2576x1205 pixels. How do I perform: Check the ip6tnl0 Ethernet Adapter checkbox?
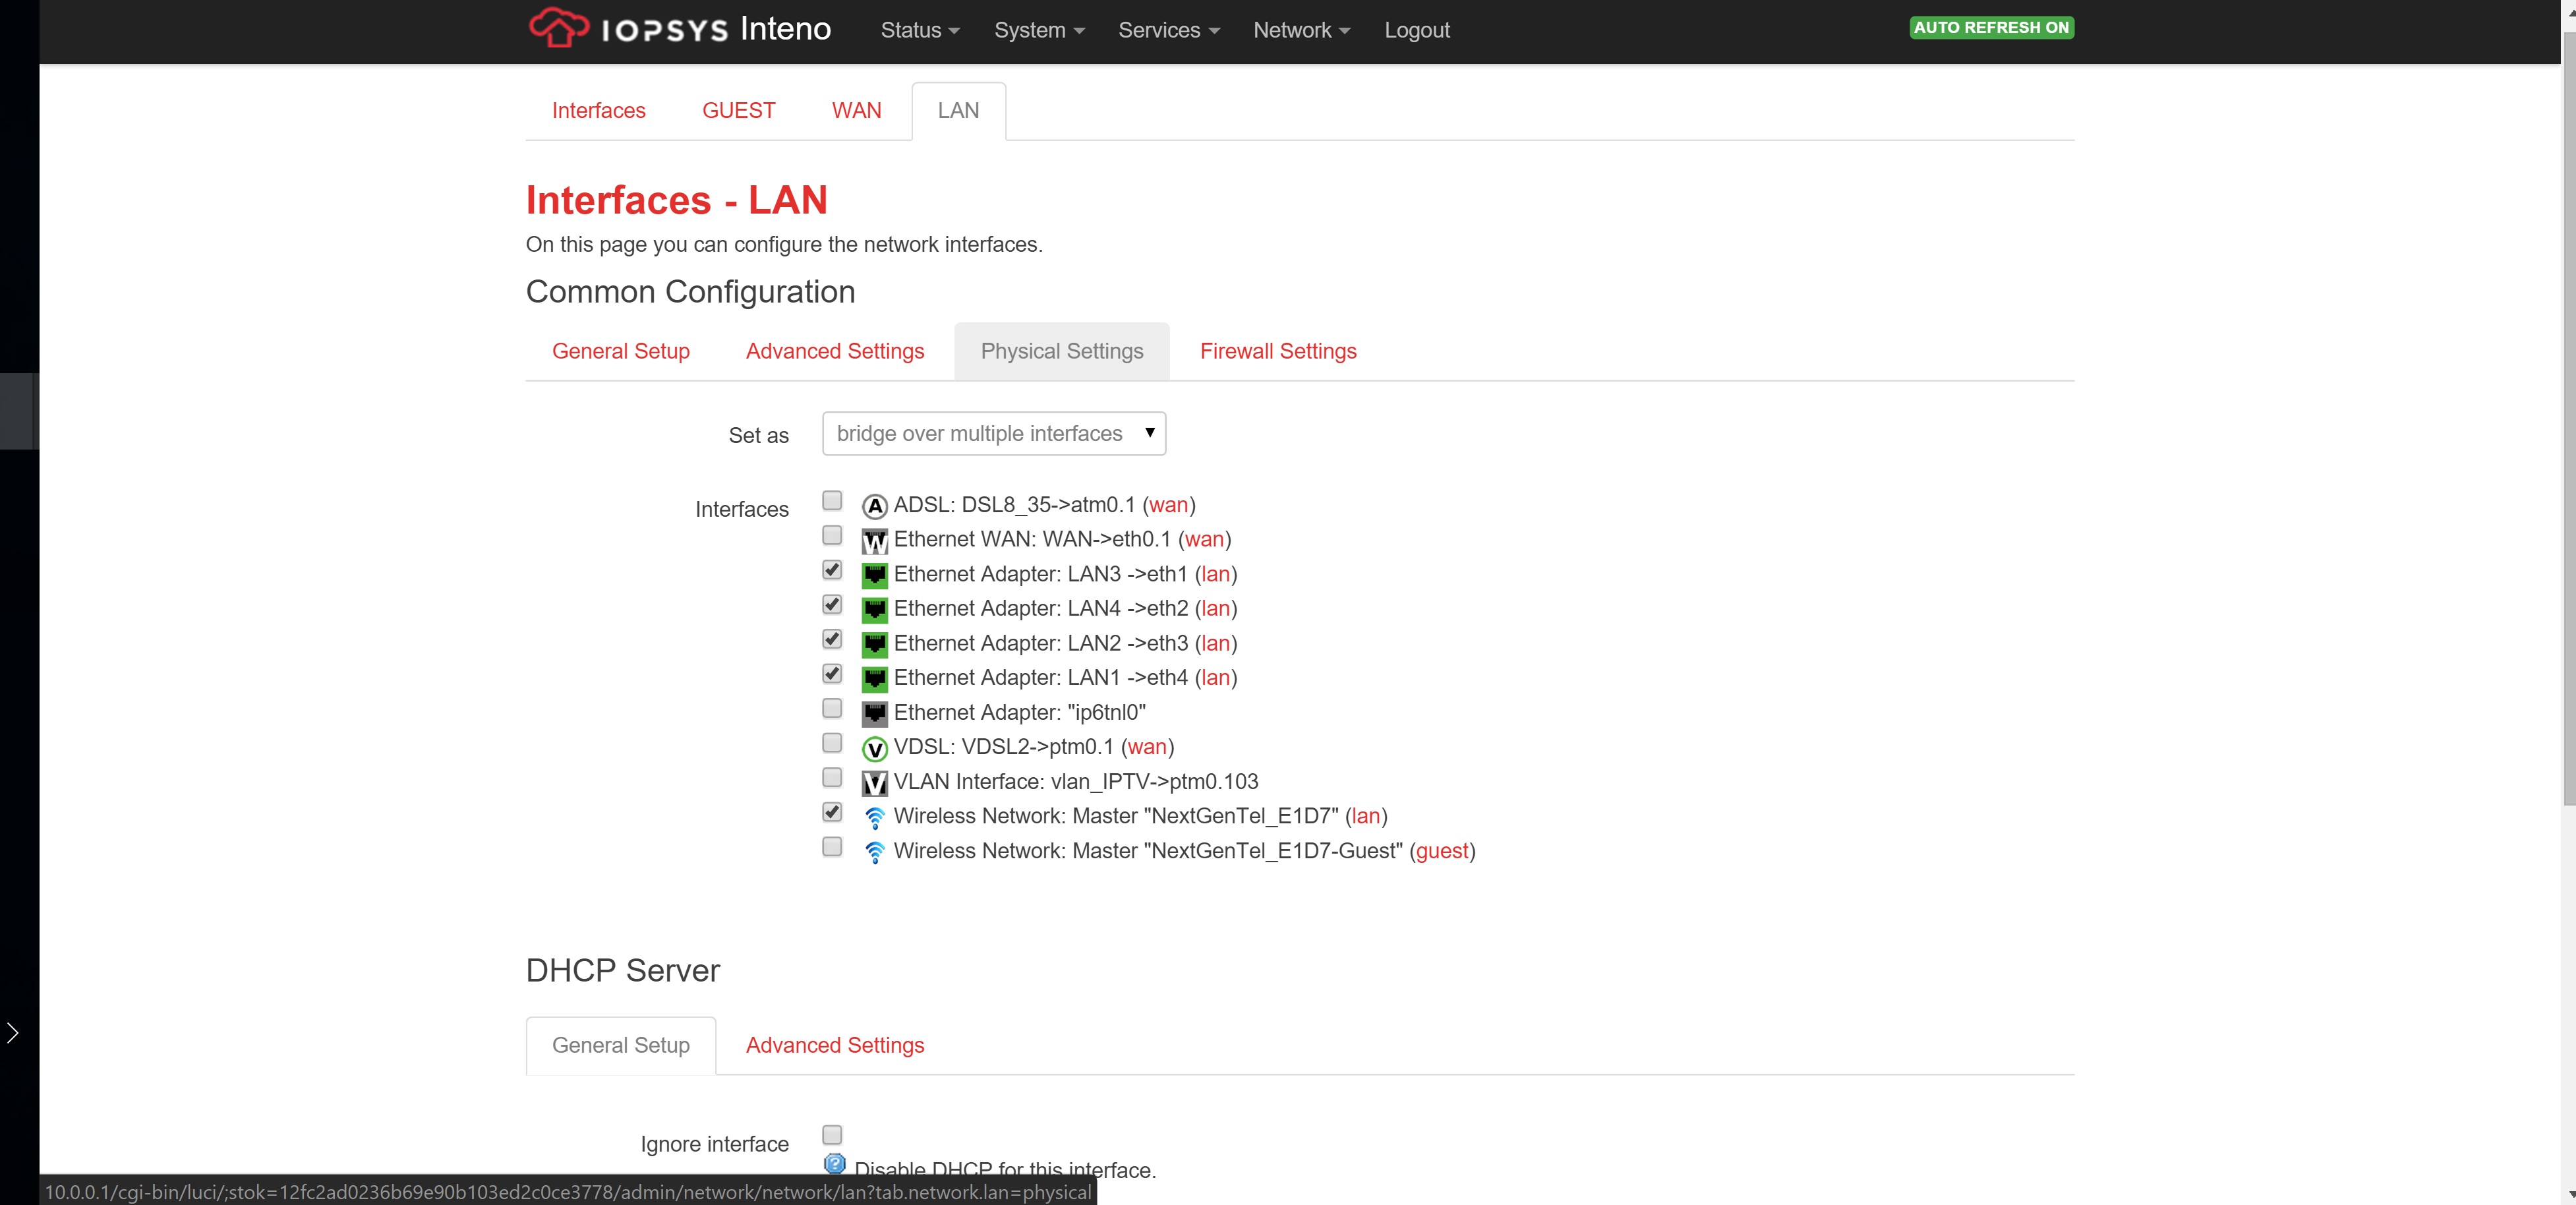[831, 708]
